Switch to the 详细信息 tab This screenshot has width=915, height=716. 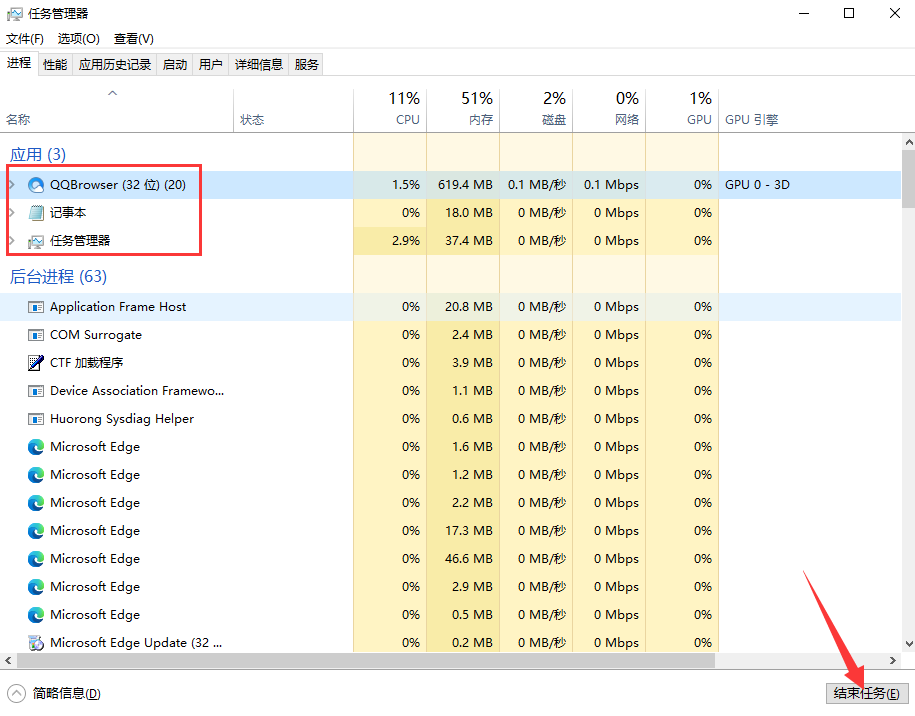coord(259,65)
